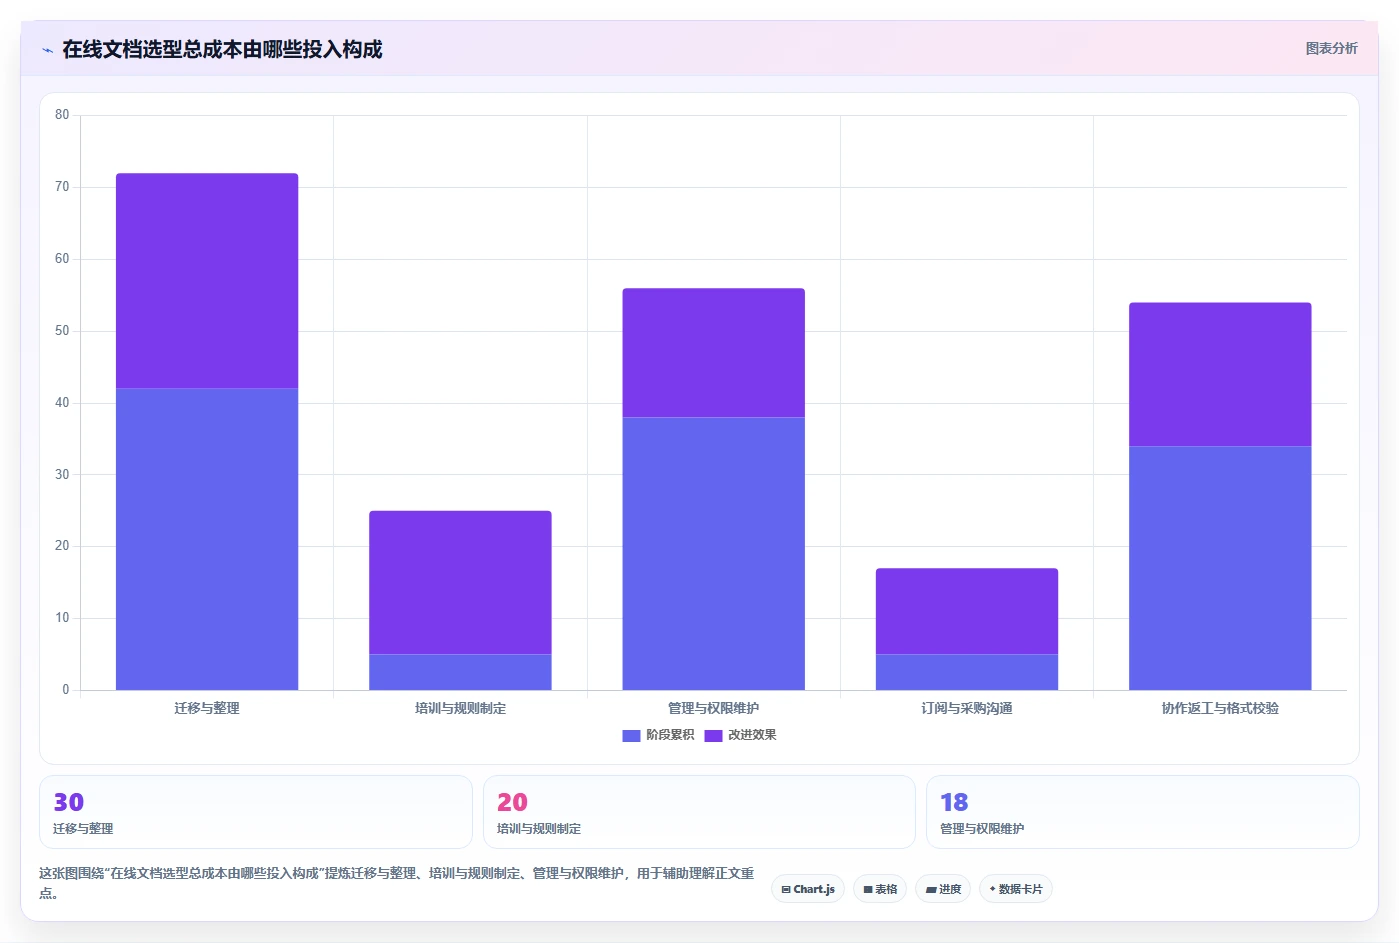Click the blue segment of the 协作返工与格式校验 bar
The height and width of the screenshot is (943, 1399).
pos(1220,568)
